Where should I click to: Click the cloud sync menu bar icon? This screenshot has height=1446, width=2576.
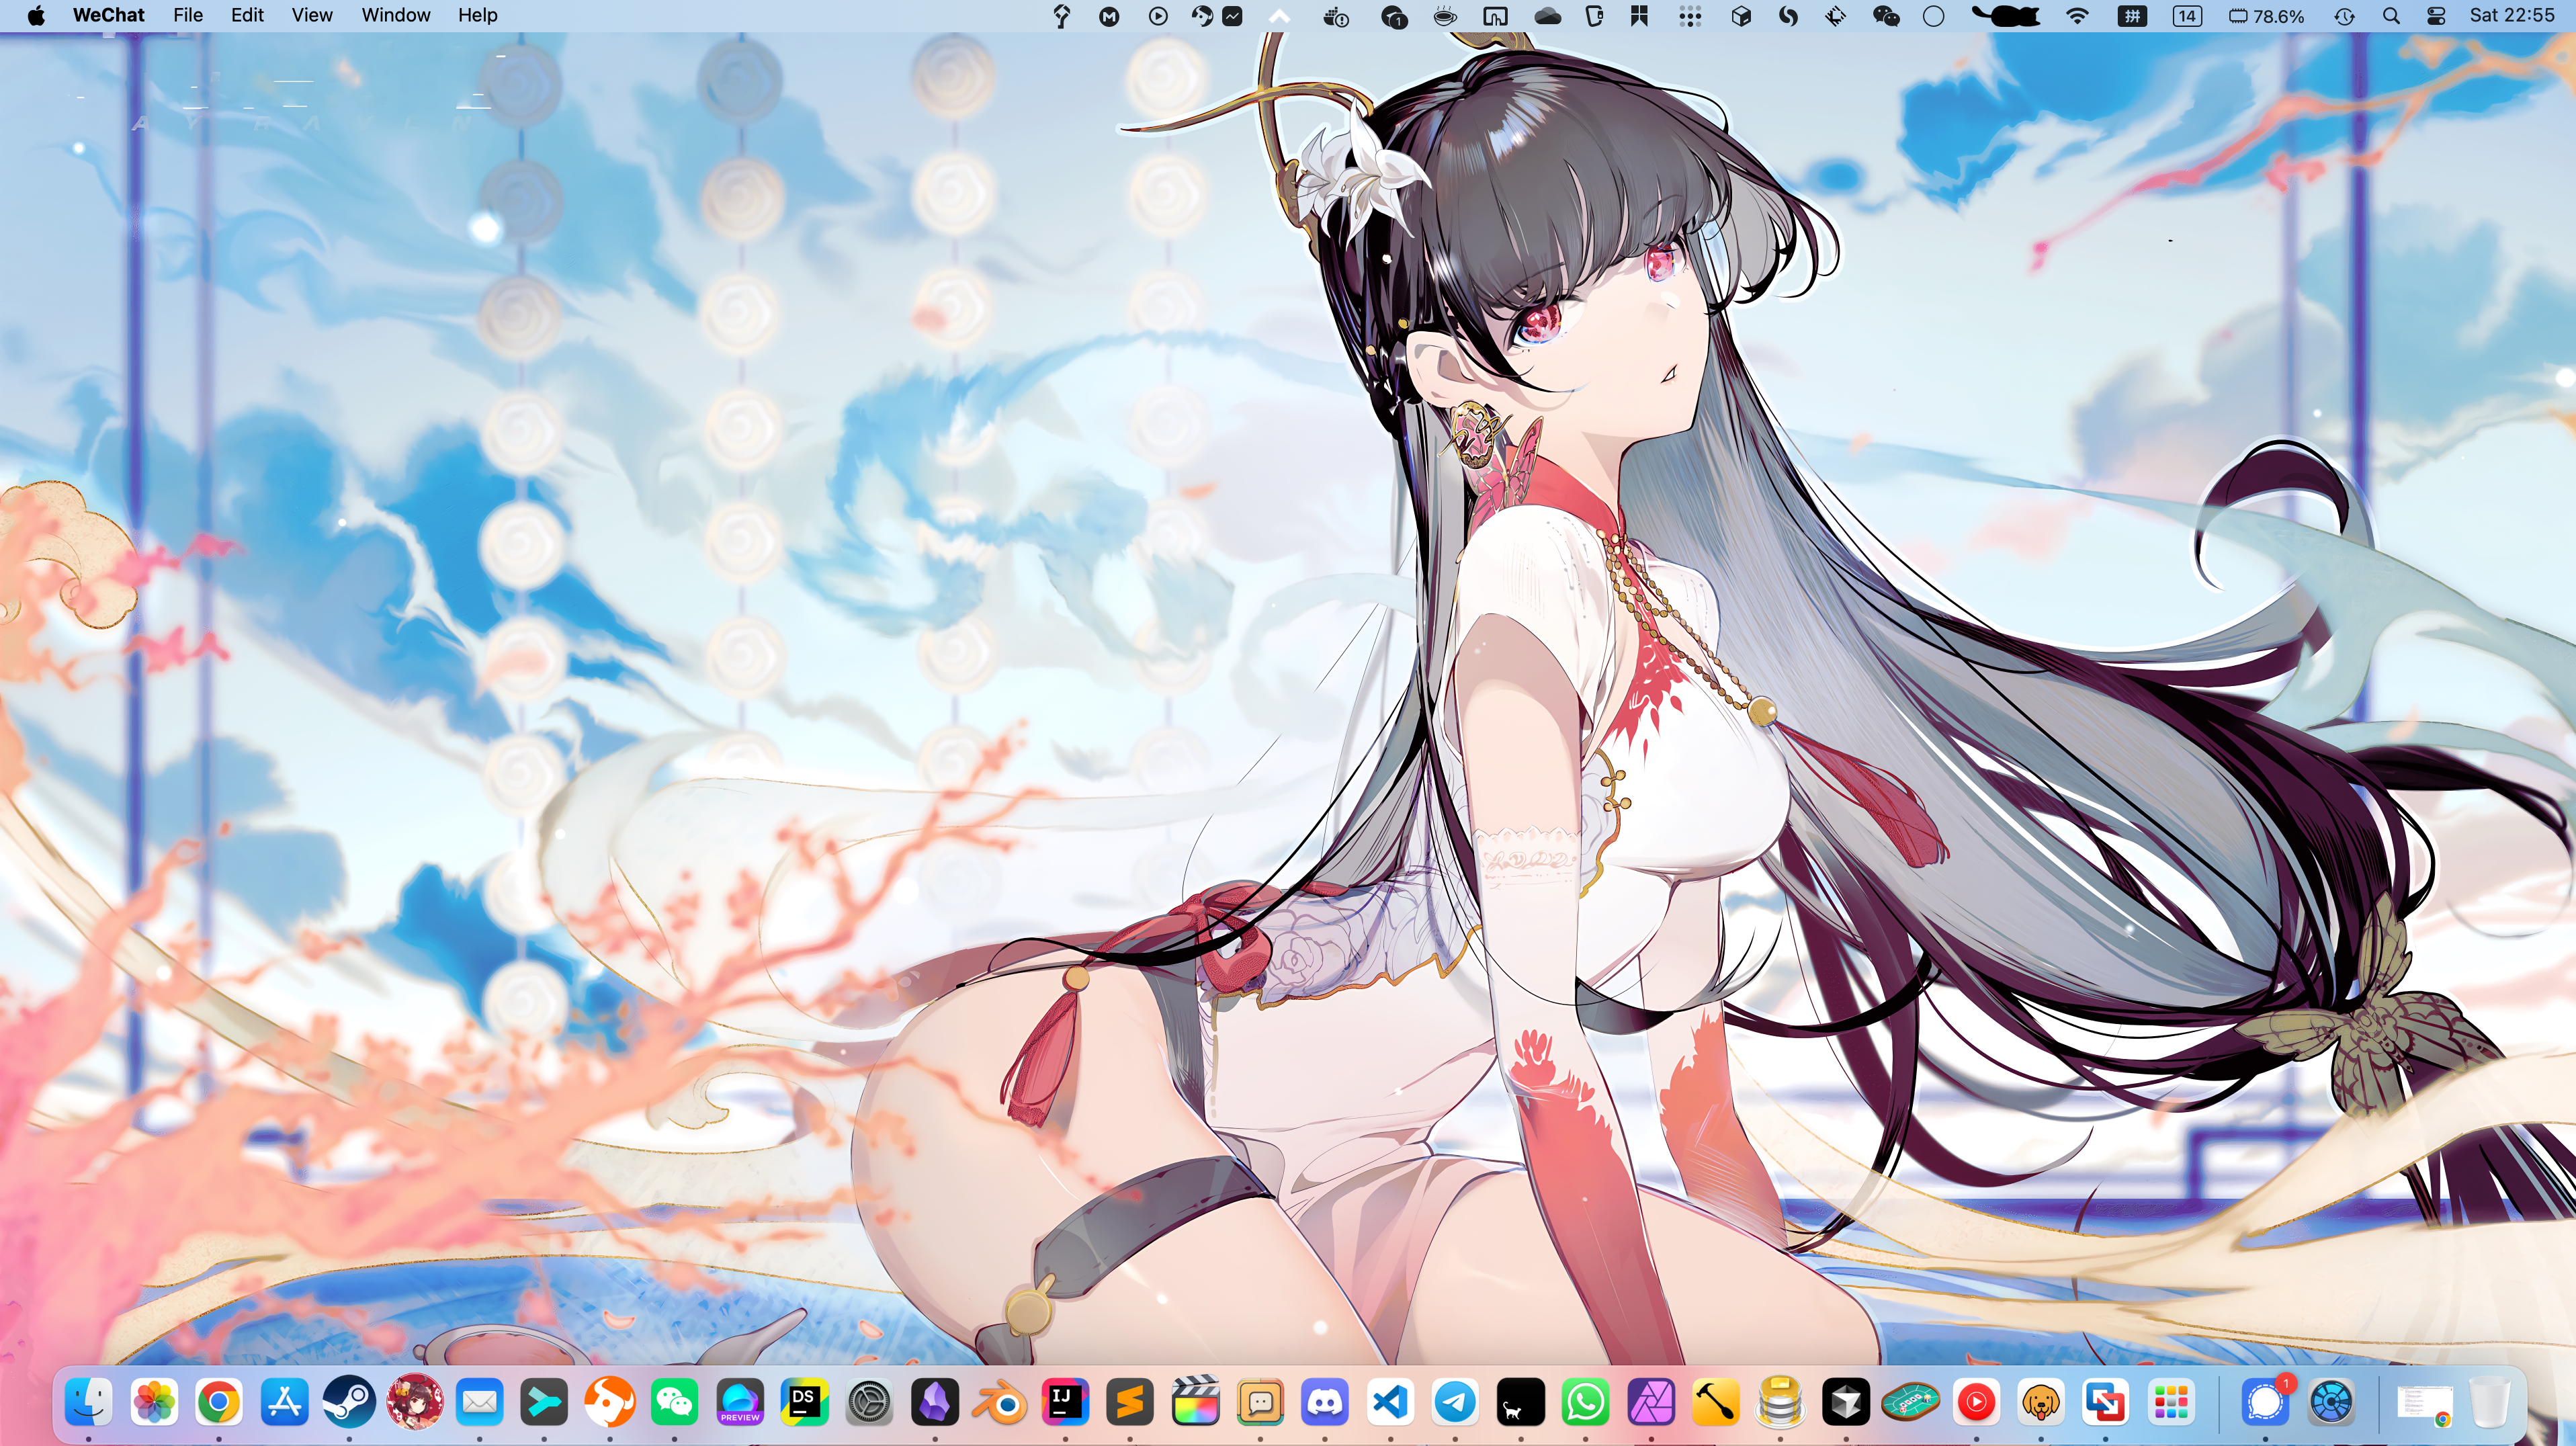1548,16
